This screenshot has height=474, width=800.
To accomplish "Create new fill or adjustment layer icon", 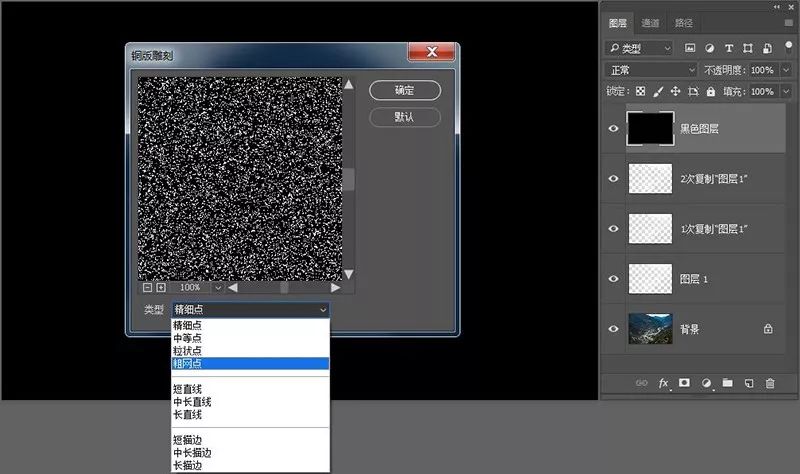I will (706, 383).
